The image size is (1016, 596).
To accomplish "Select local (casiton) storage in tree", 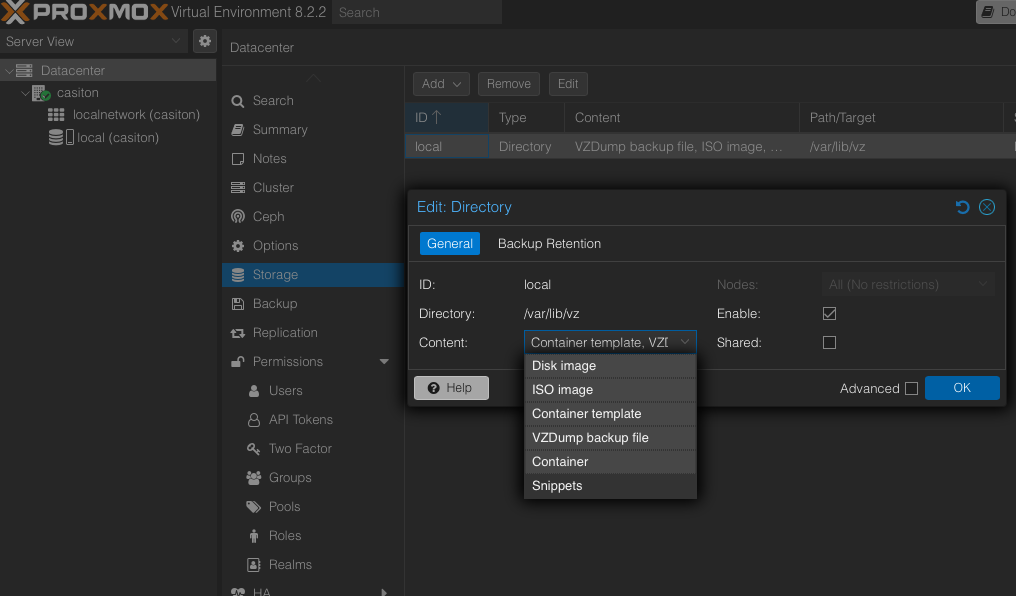I will tap(117, 137).
